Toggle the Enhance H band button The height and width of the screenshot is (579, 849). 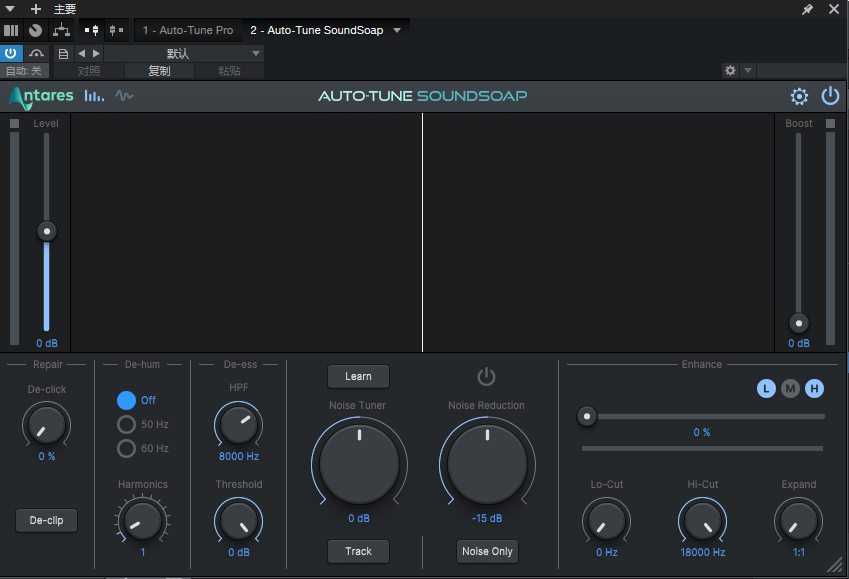(814, 388)
